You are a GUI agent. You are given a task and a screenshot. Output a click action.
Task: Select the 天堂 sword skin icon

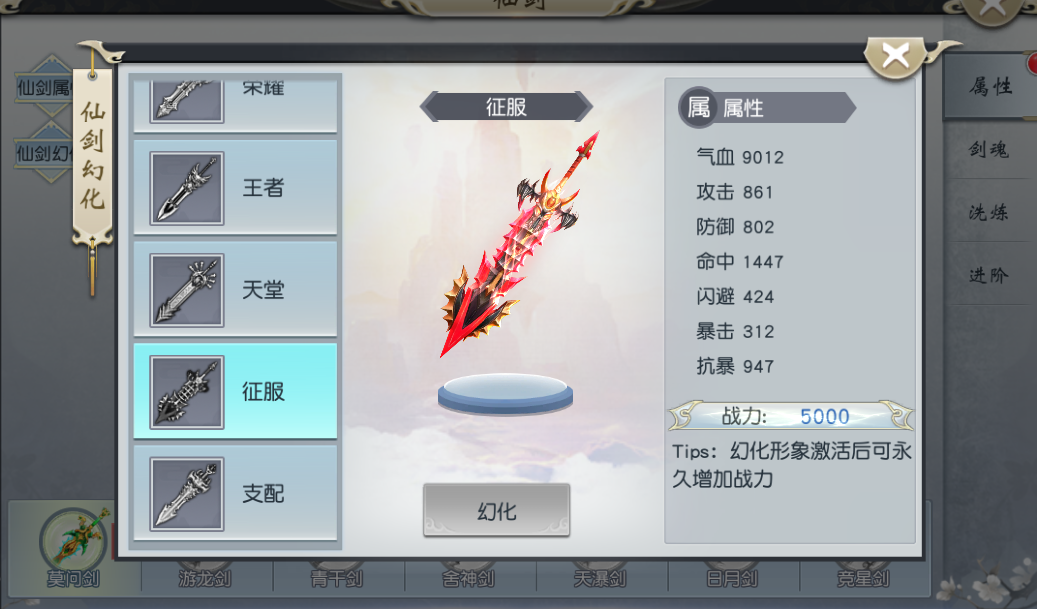pos(187,290)
